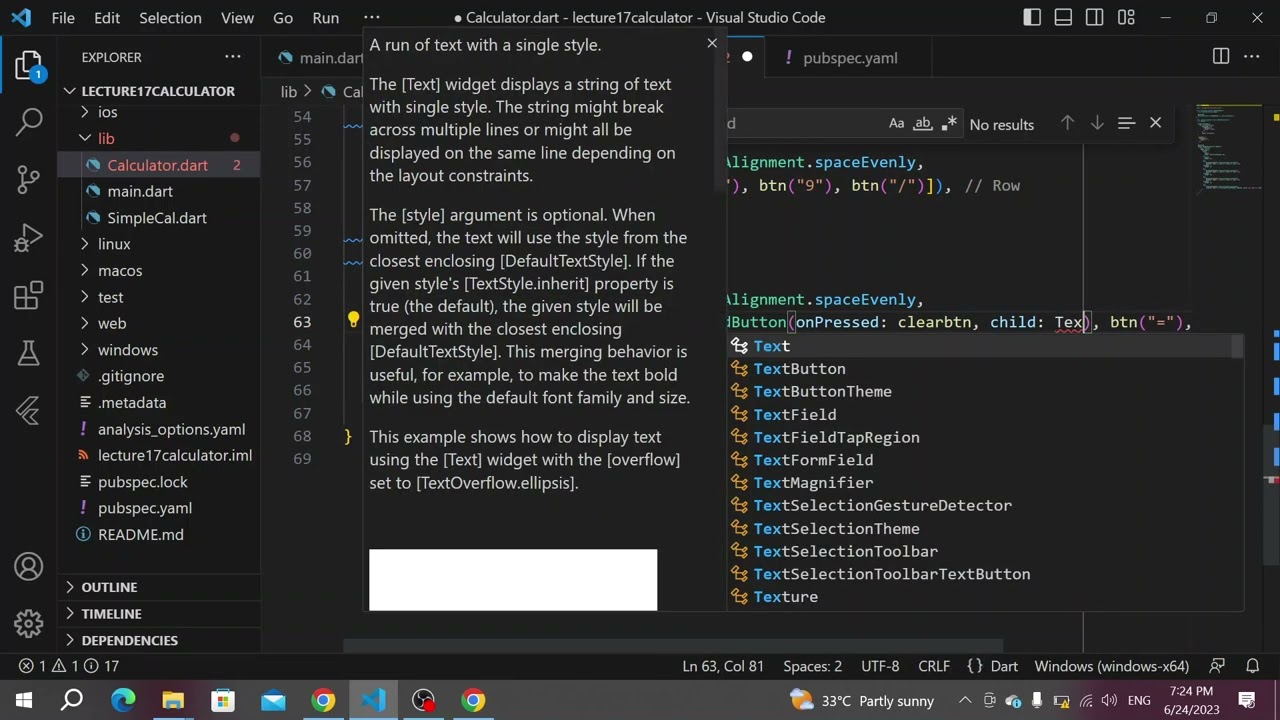Toggle the bottom panel

tap(1064, 18)
